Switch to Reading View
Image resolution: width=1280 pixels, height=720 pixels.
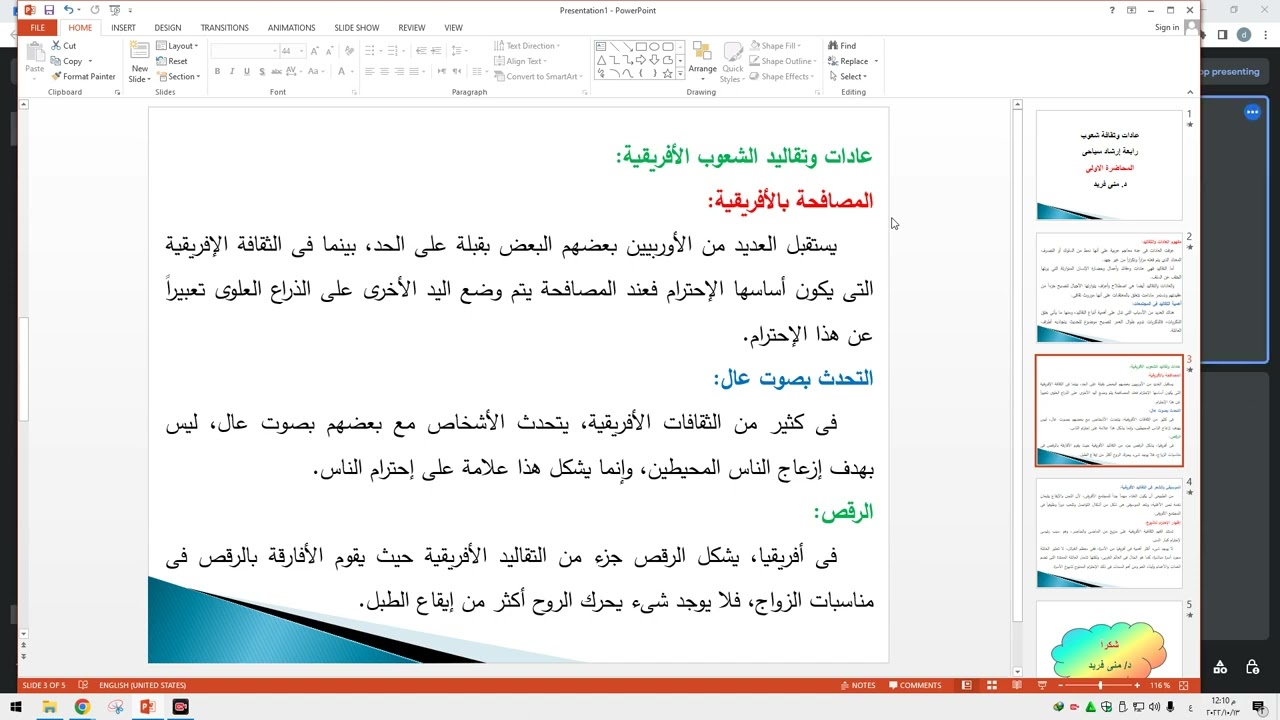coord(1017,685)
